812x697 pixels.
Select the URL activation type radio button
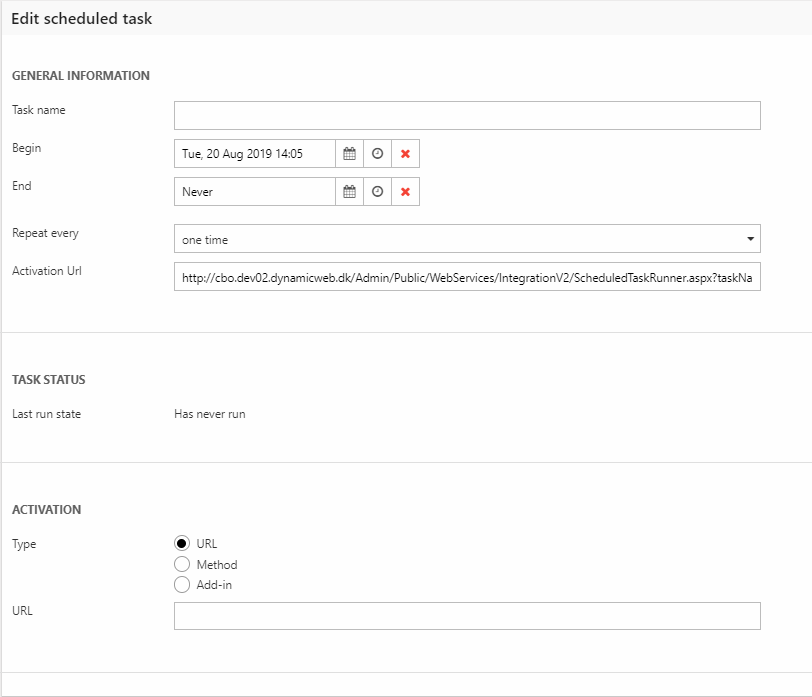click(x=182, y=543)
